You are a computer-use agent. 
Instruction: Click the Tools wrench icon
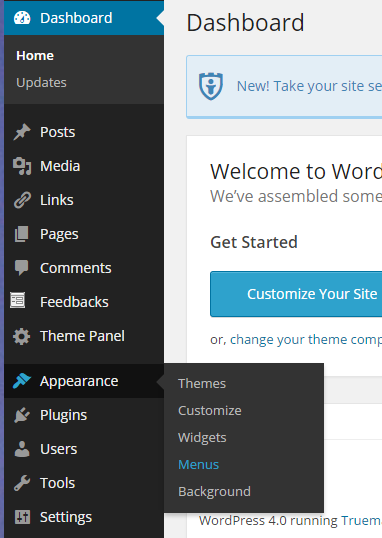pyautogui.click(x=22, y=483)
